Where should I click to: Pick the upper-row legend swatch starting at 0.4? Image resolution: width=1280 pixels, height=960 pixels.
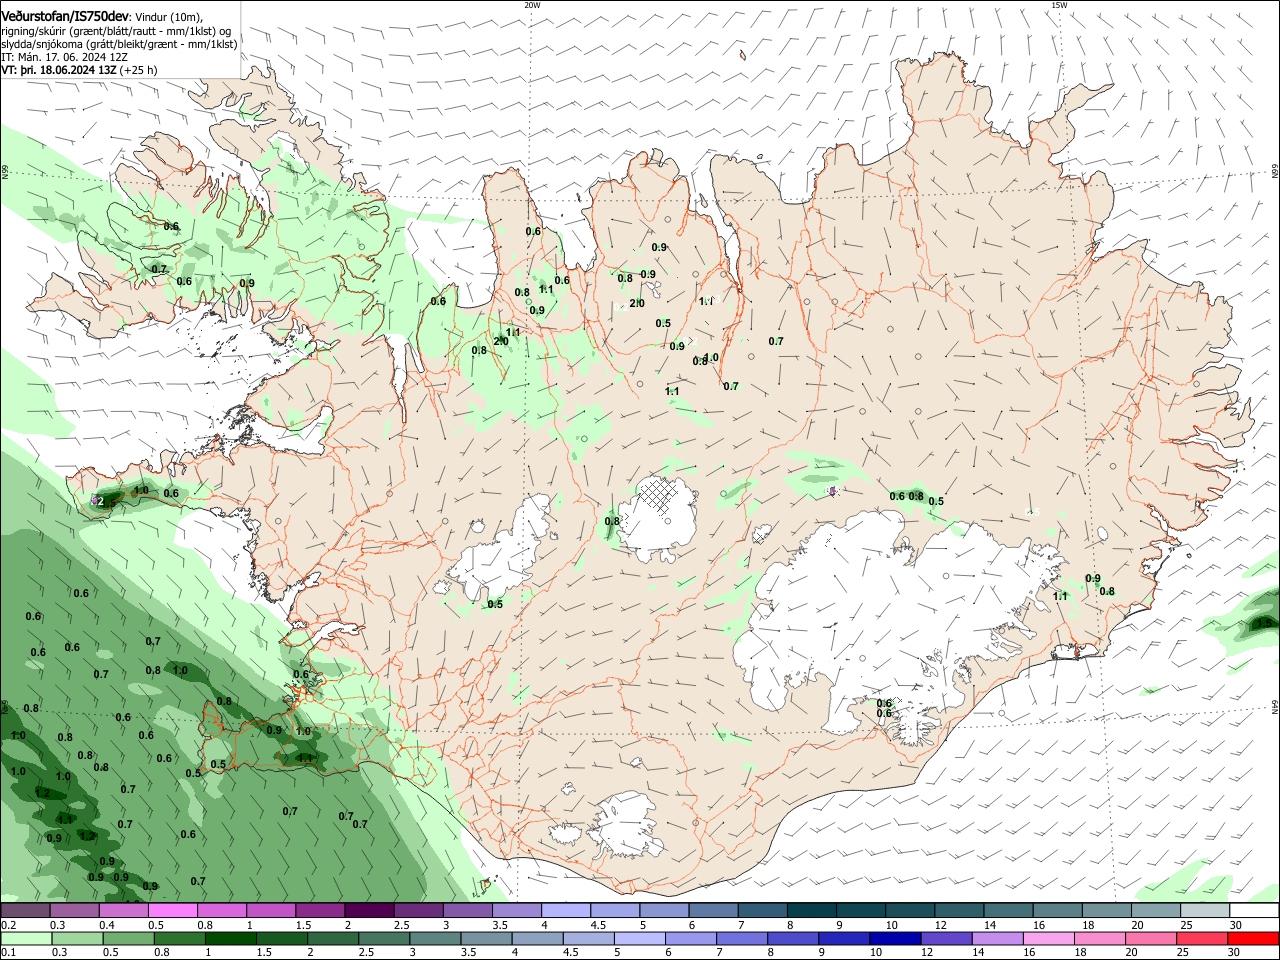click(123, 911)
